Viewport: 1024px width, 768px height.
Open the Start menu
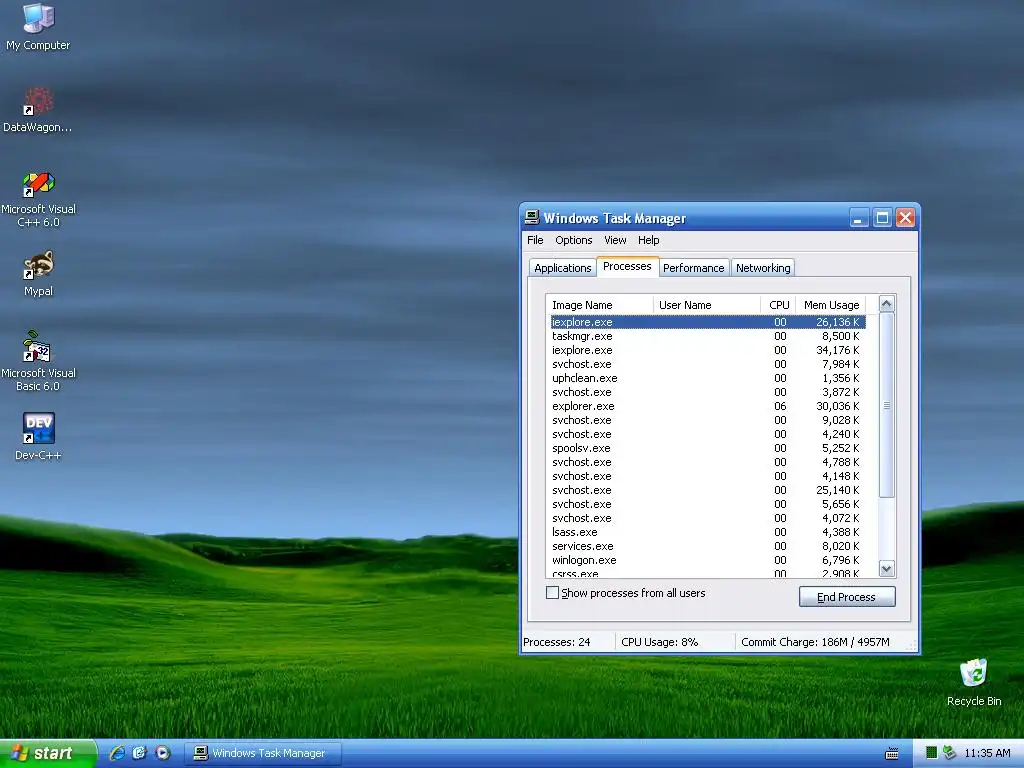(48, 753)
